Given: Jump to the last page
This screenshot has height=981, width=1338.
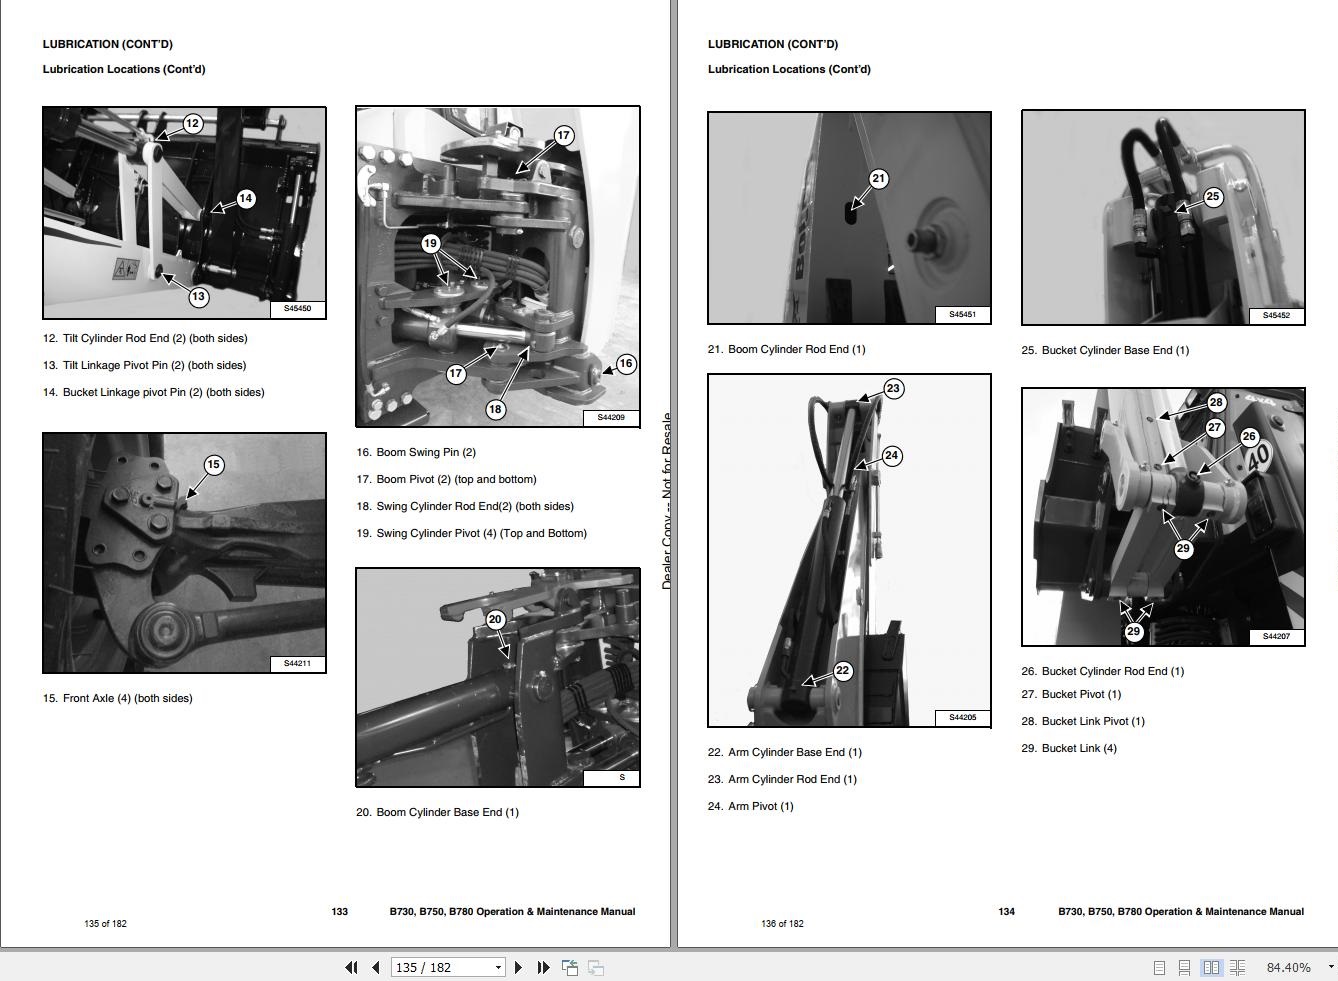Looking at the screenshot, I should [543, 967].
